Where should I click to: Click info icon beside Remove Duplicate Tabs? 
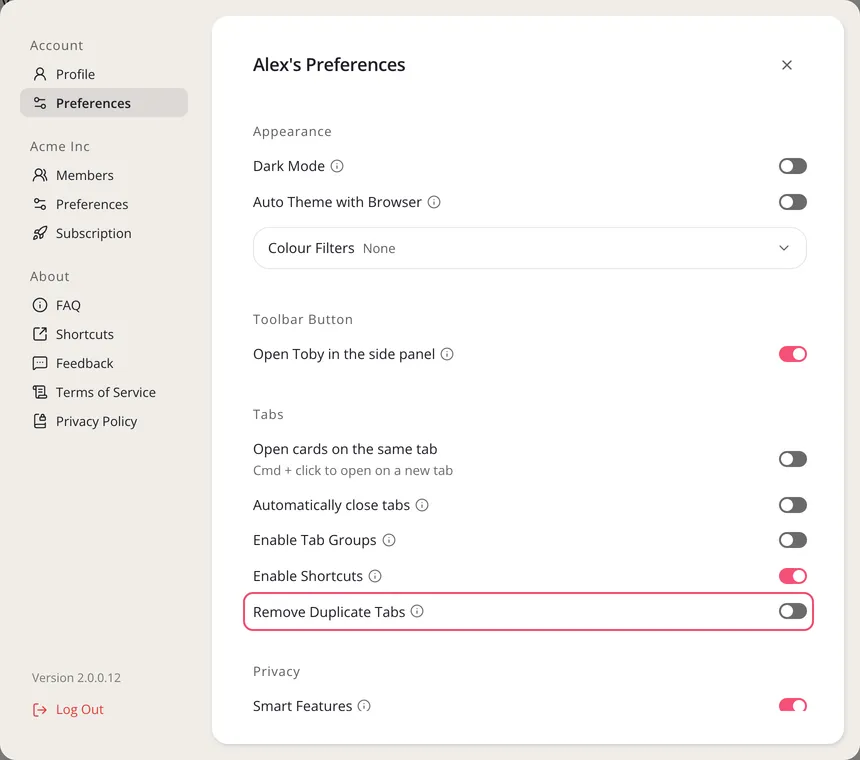pos(417,611)
